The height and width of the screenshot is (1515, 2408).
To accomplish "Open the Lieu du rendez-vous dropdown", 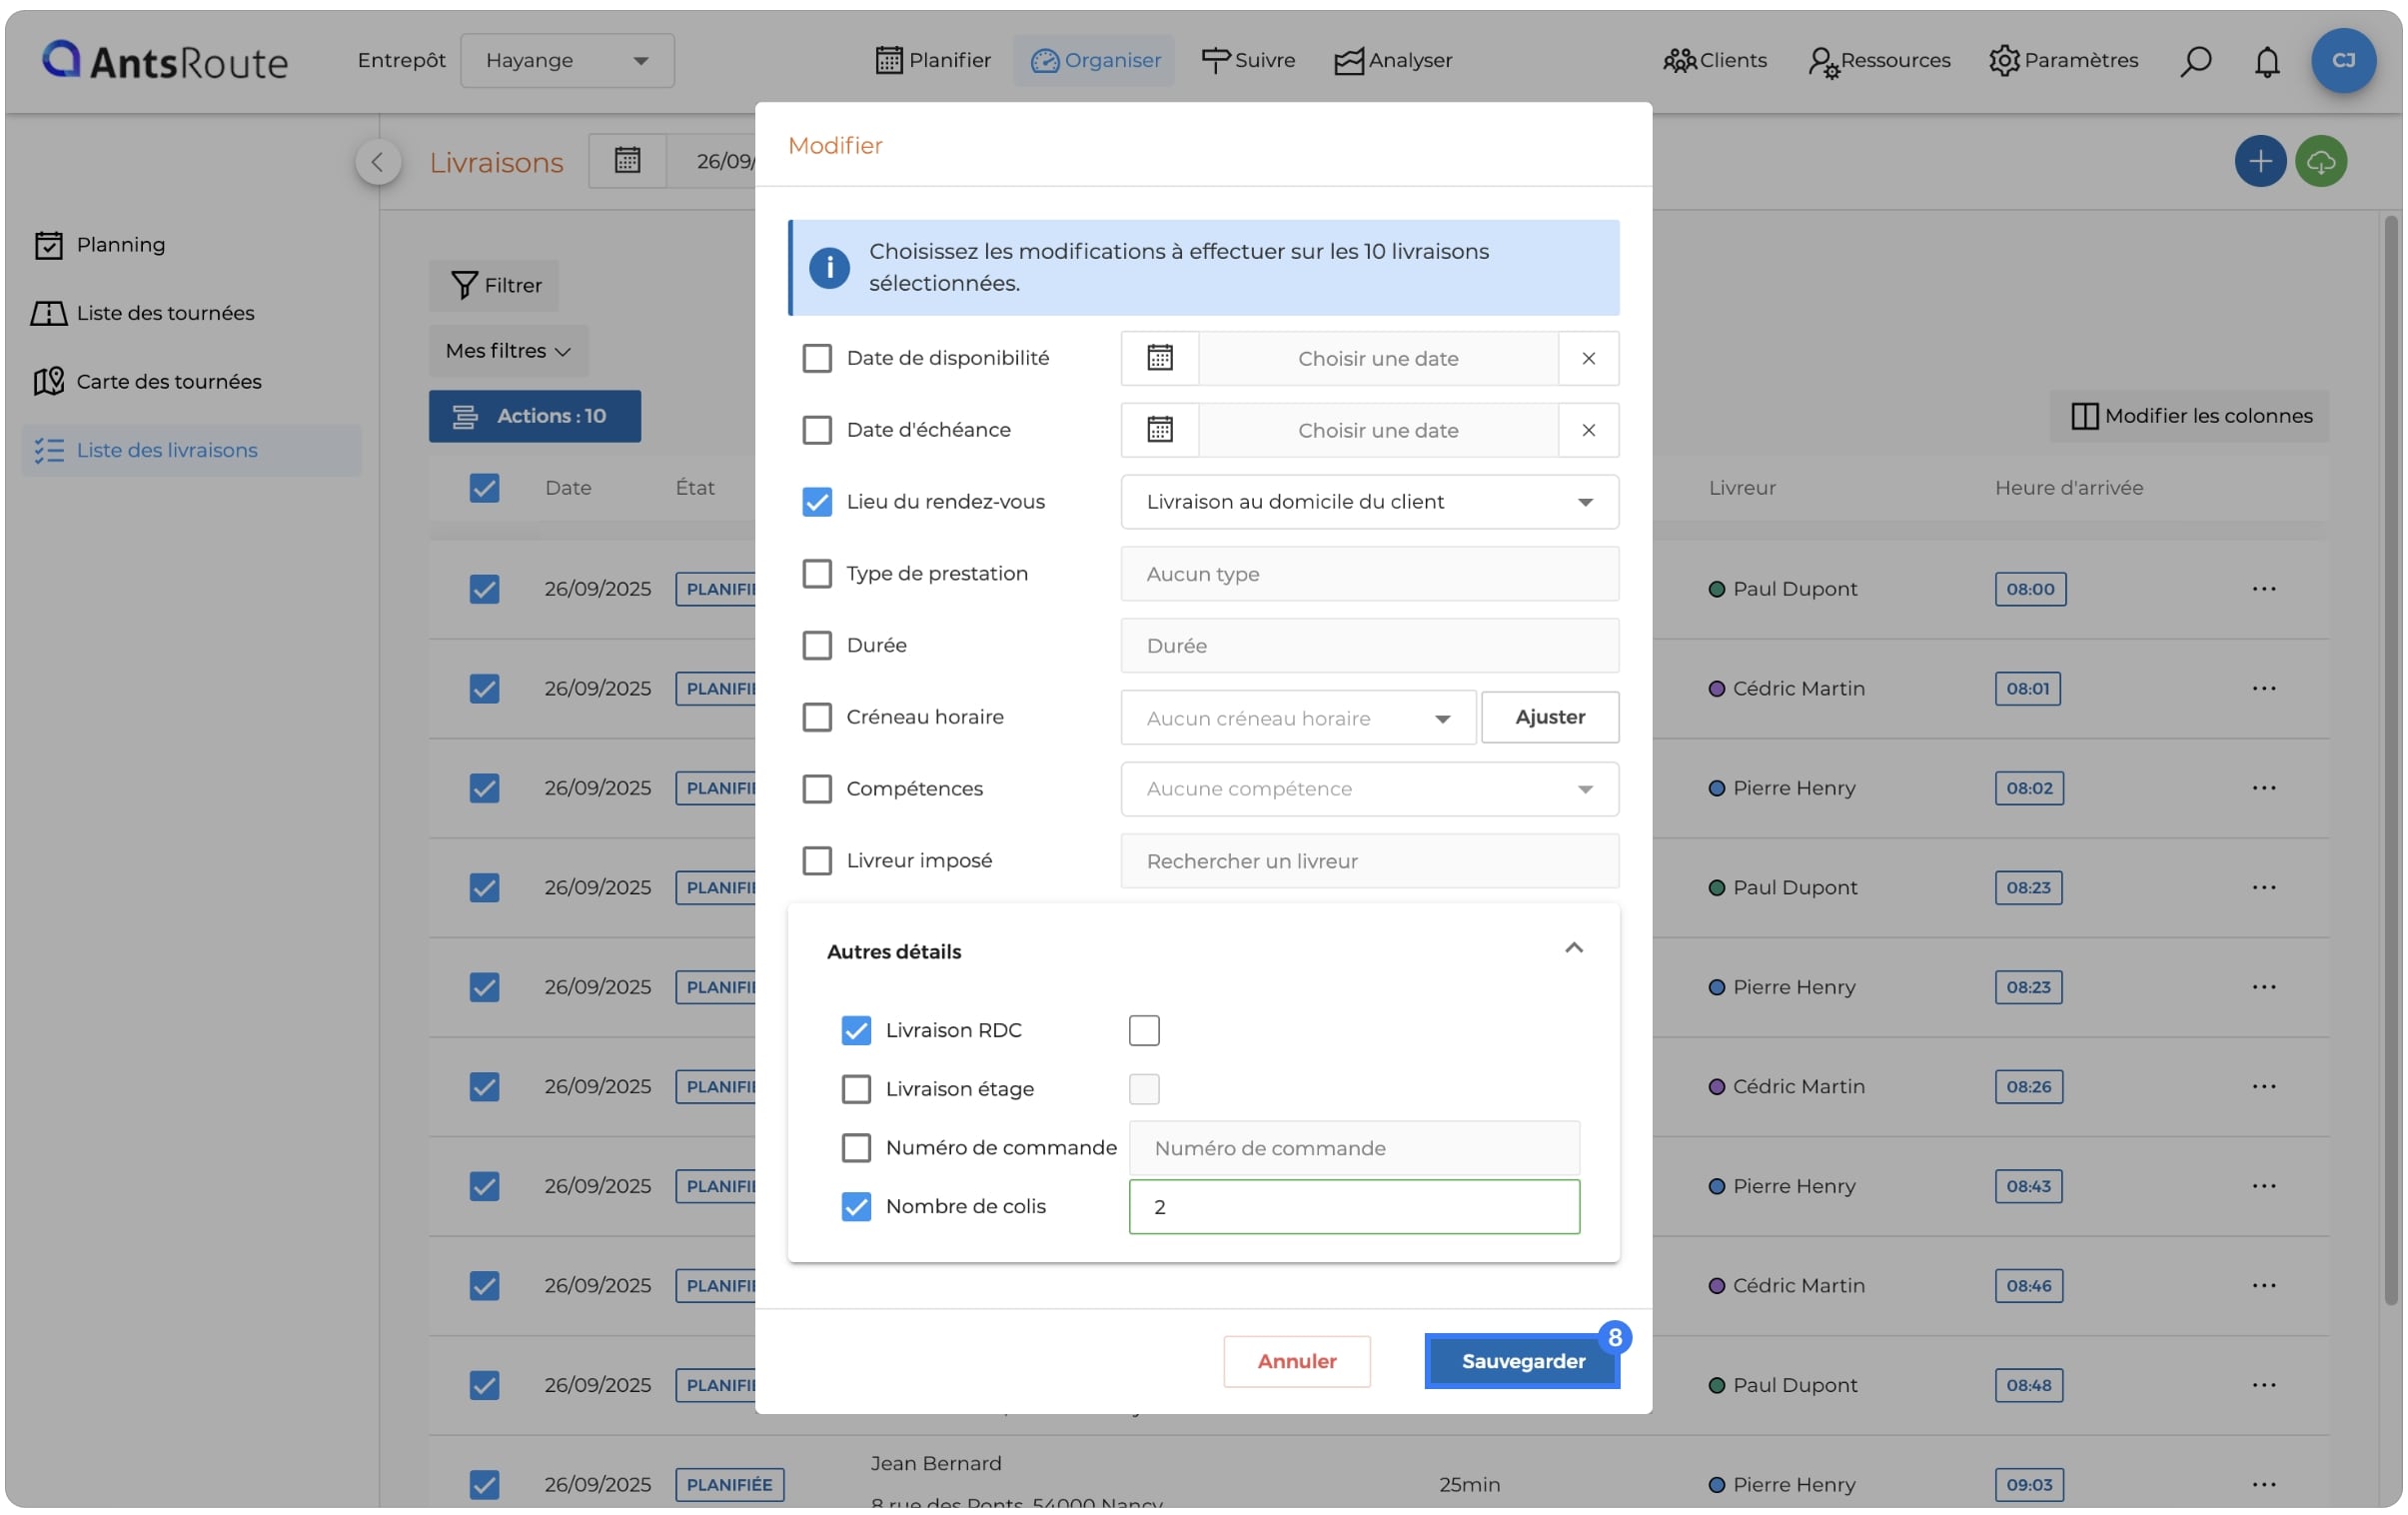I will [1369, 502].
